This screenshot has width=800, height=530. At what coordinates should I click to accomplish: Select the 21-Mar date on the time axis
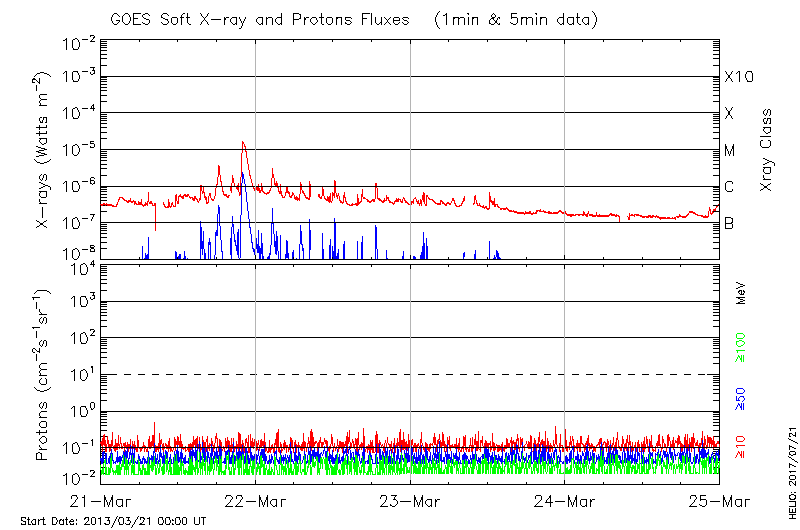click(102, 500)
